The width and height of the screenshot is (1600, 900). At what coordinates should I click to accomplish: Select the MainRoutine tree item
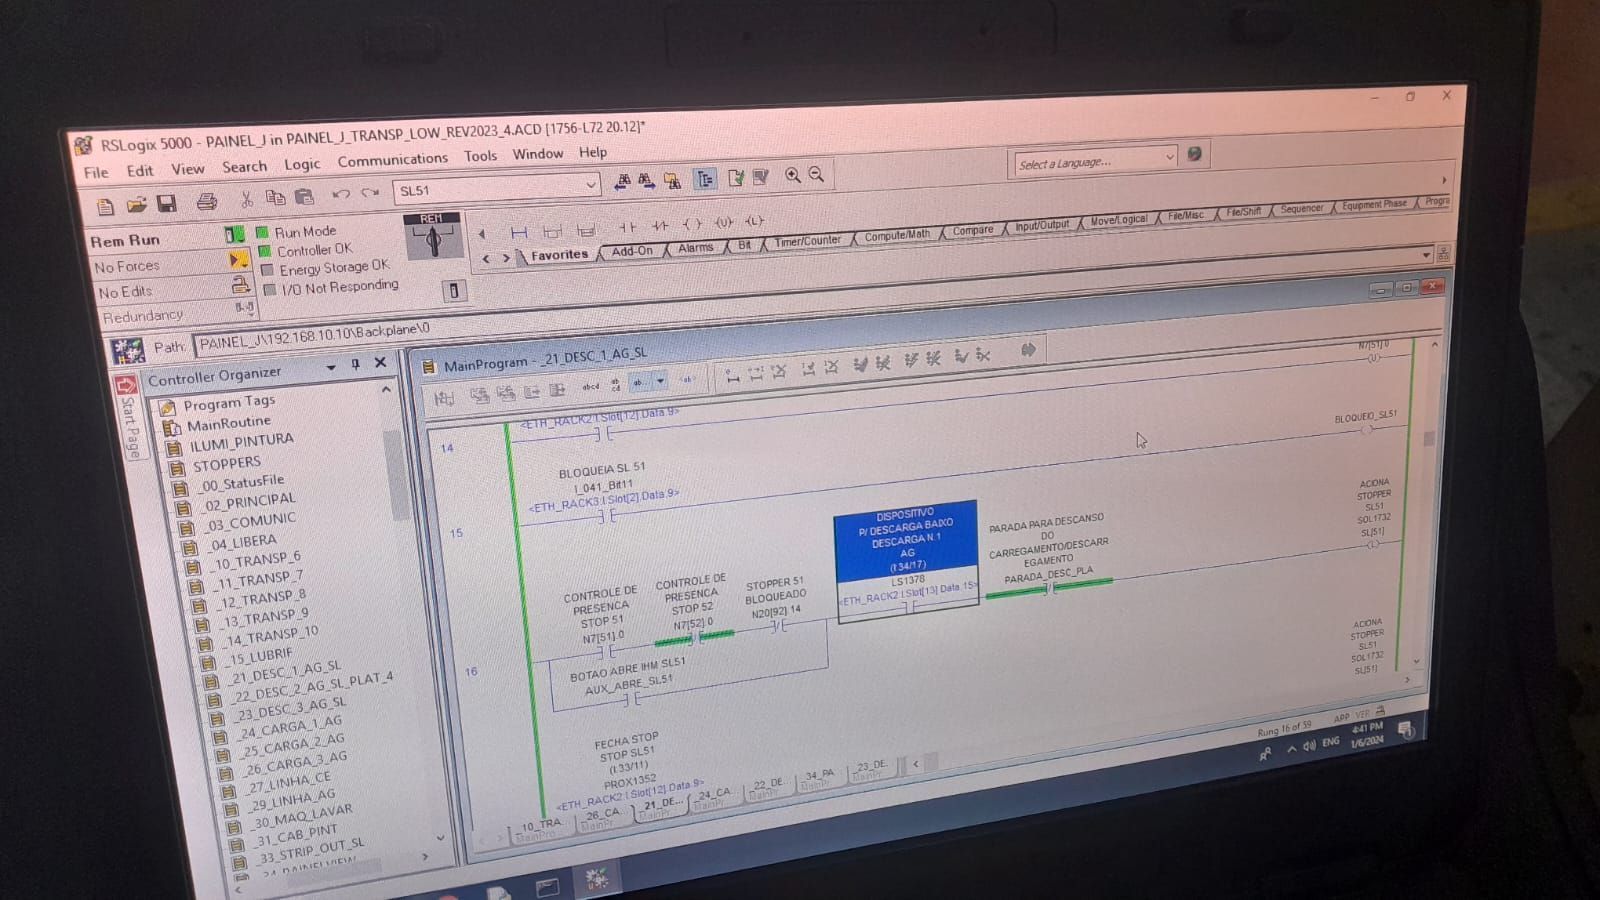point(228,423)
